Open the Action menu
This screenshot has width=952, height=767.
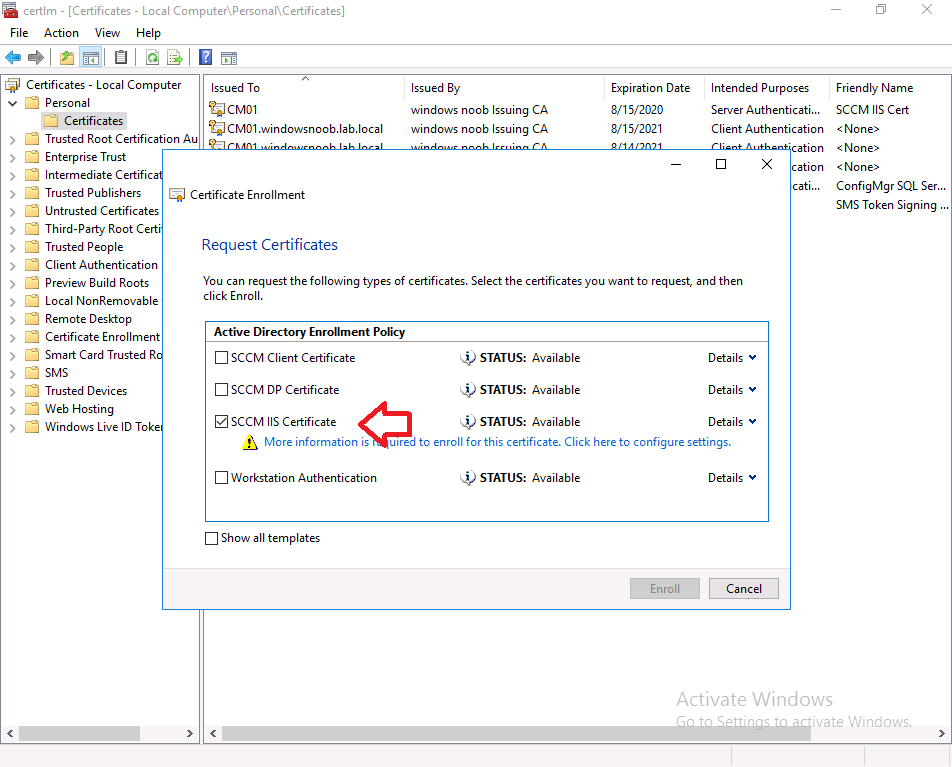coord(61,33)
